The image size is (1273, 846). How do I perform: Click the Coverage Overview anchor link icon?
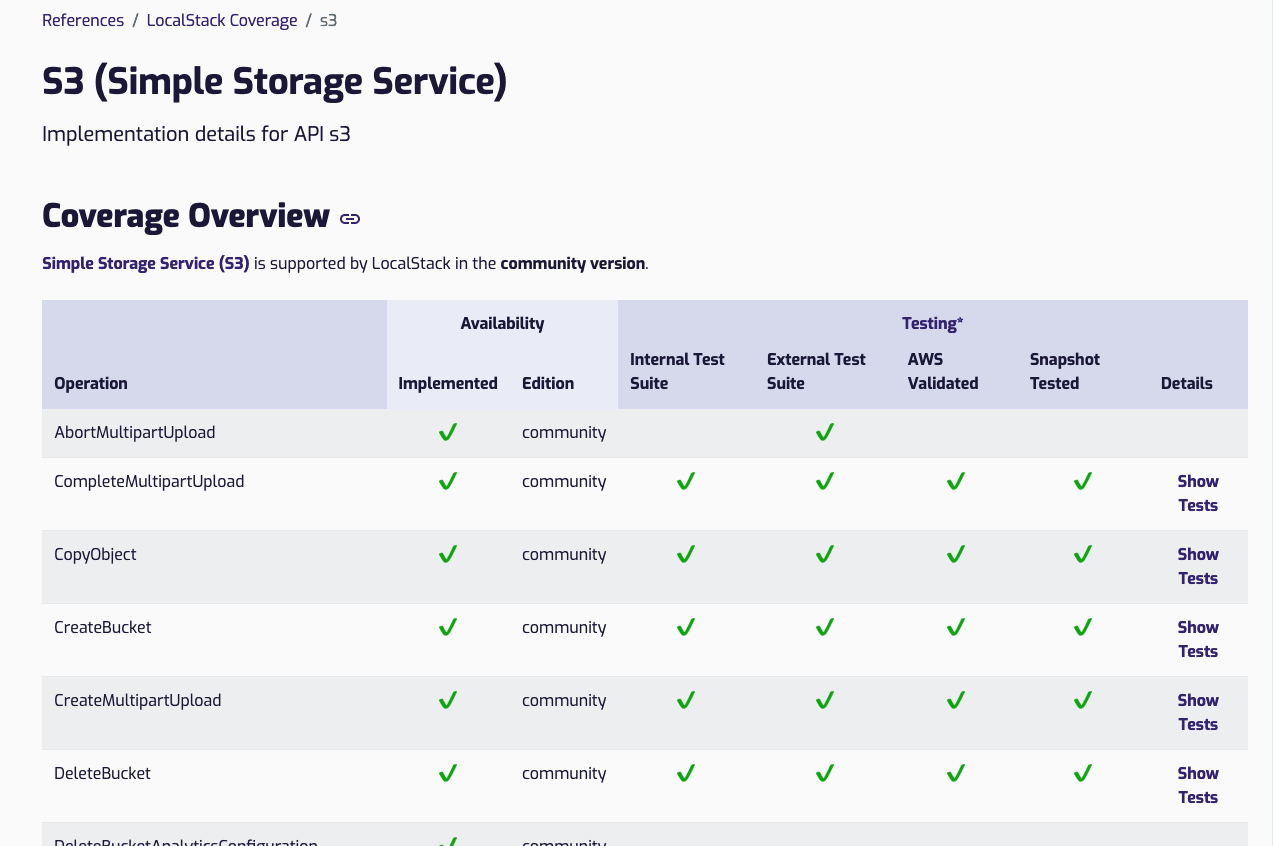(349, 218)
